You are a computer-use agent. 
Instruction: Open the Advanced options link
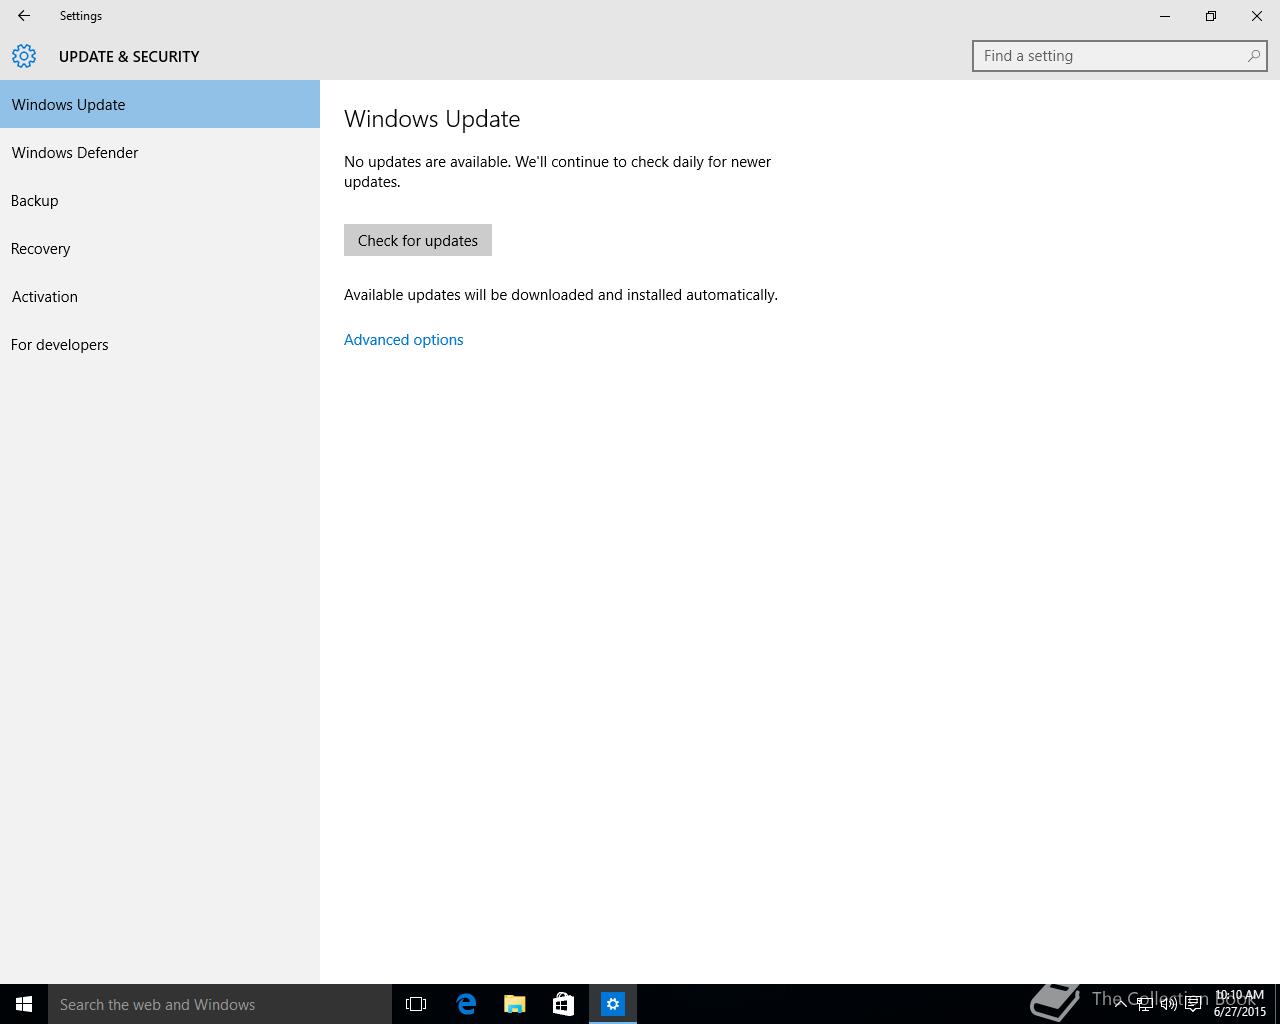pos(404,340)
